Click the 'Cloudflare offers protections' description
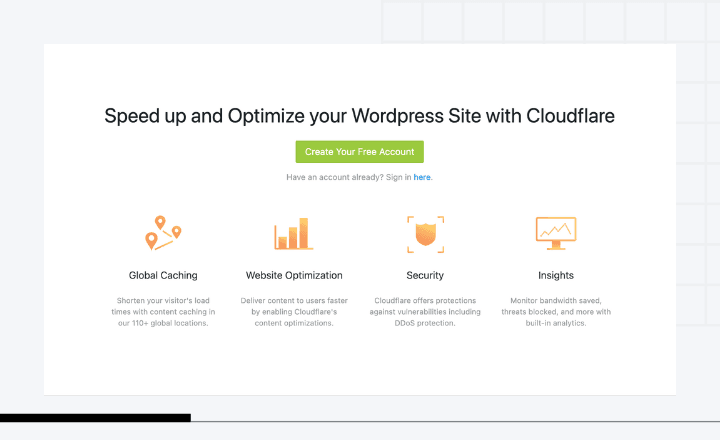 tap(425, 312)
